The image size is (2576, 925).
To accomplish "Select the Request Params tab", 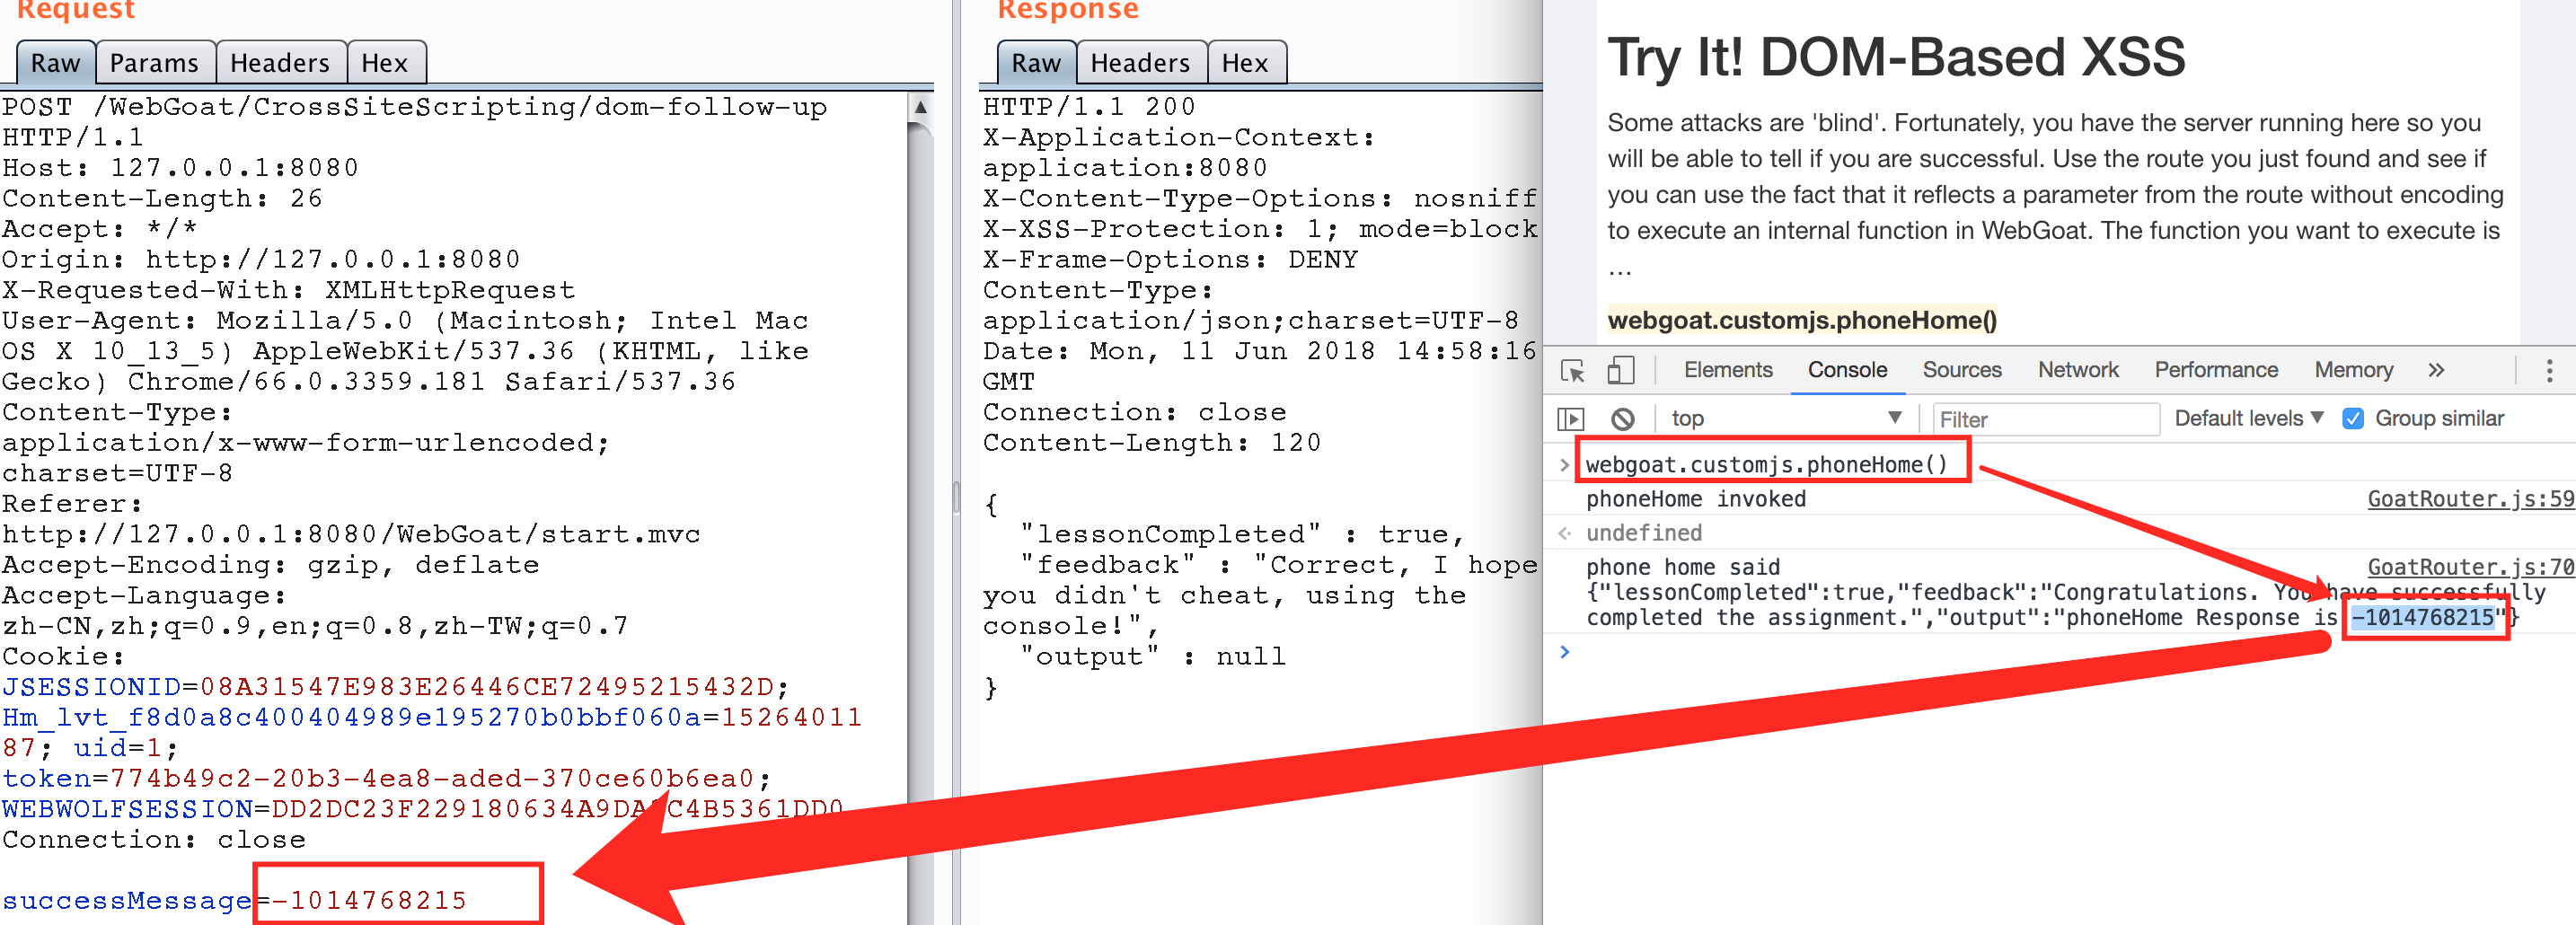I will pyautogui.click(x=154, y=63).
